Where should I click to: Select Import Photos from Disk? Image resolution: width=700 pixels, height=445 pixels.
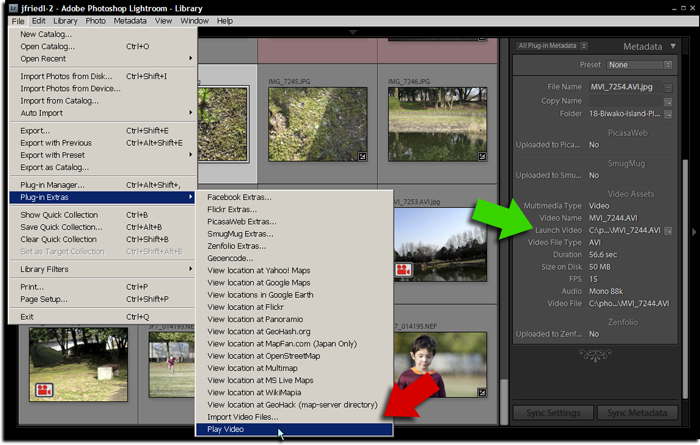coord(102,76)
